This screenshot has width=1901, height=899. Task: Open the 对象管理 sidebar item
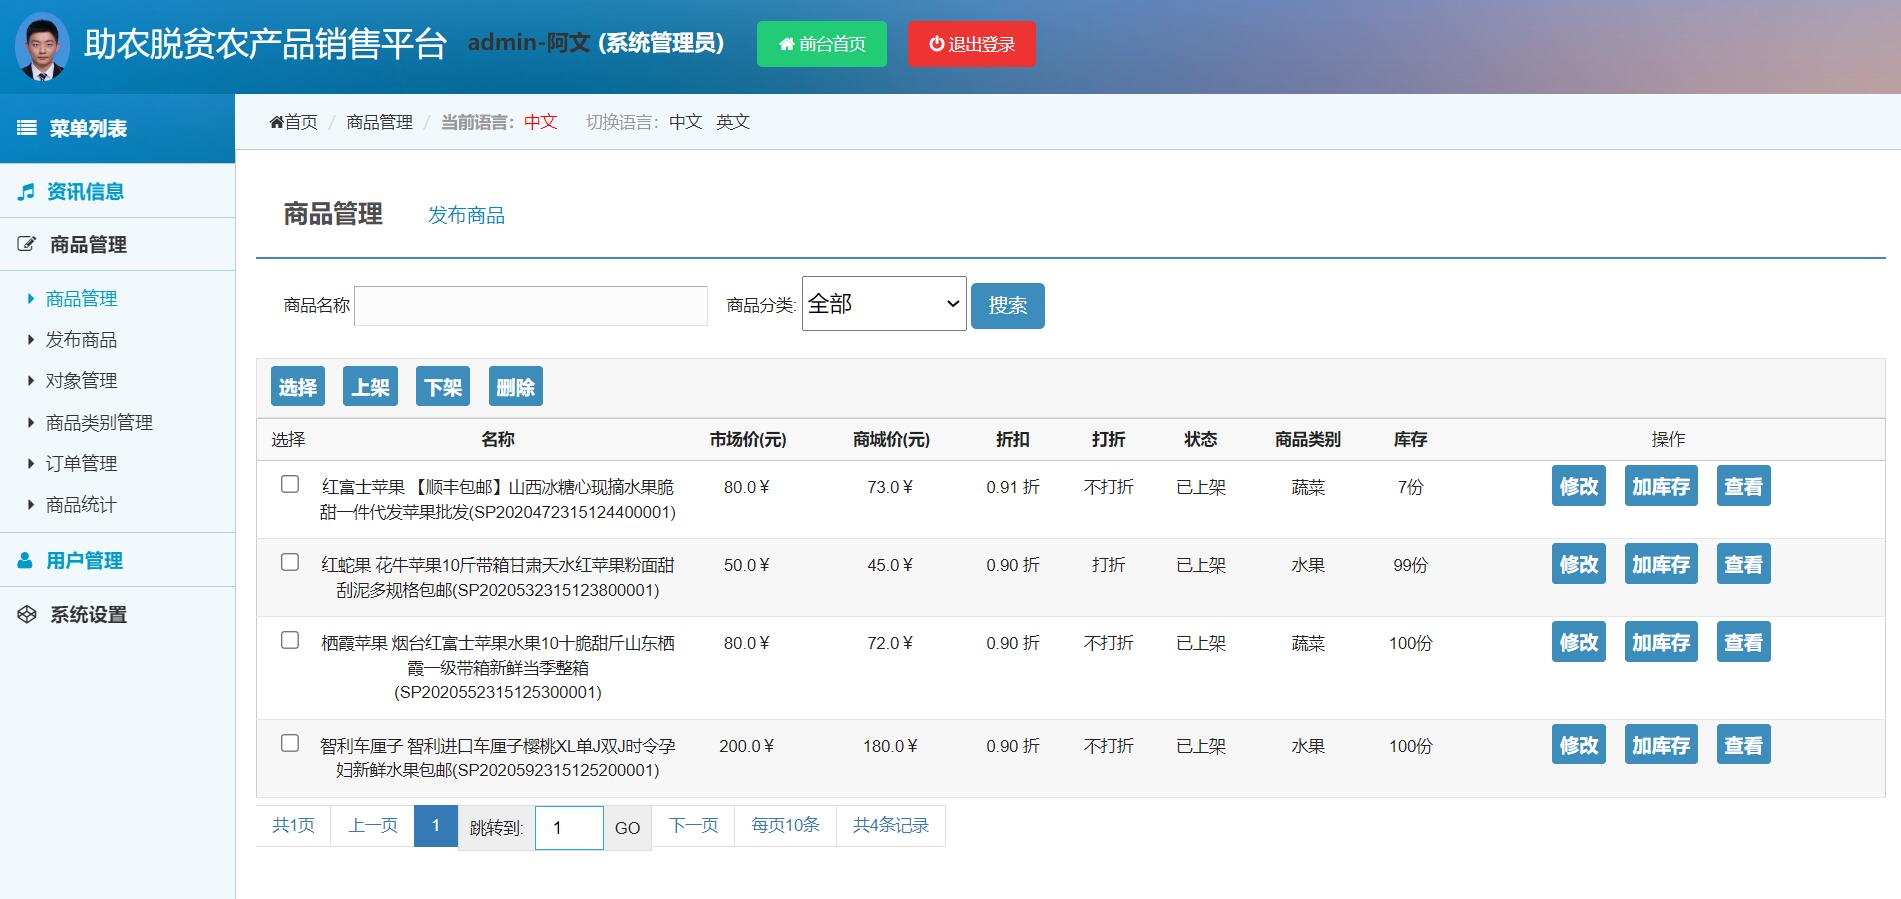point(81,381)
